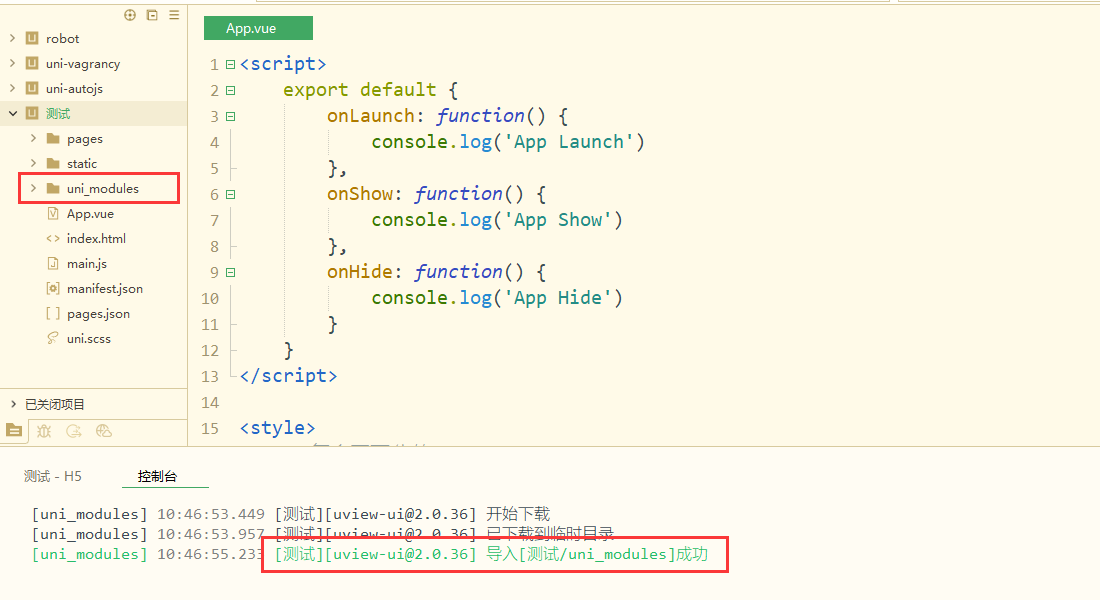Click the closing </script> tag
1100x600 pixels.
coord(288,375)
